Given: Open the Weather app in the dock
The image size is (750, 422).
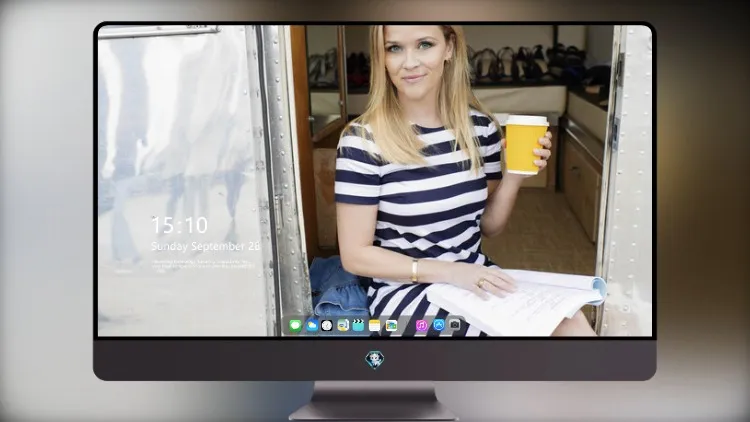Looking at the screenshot, I should point(311,326).
